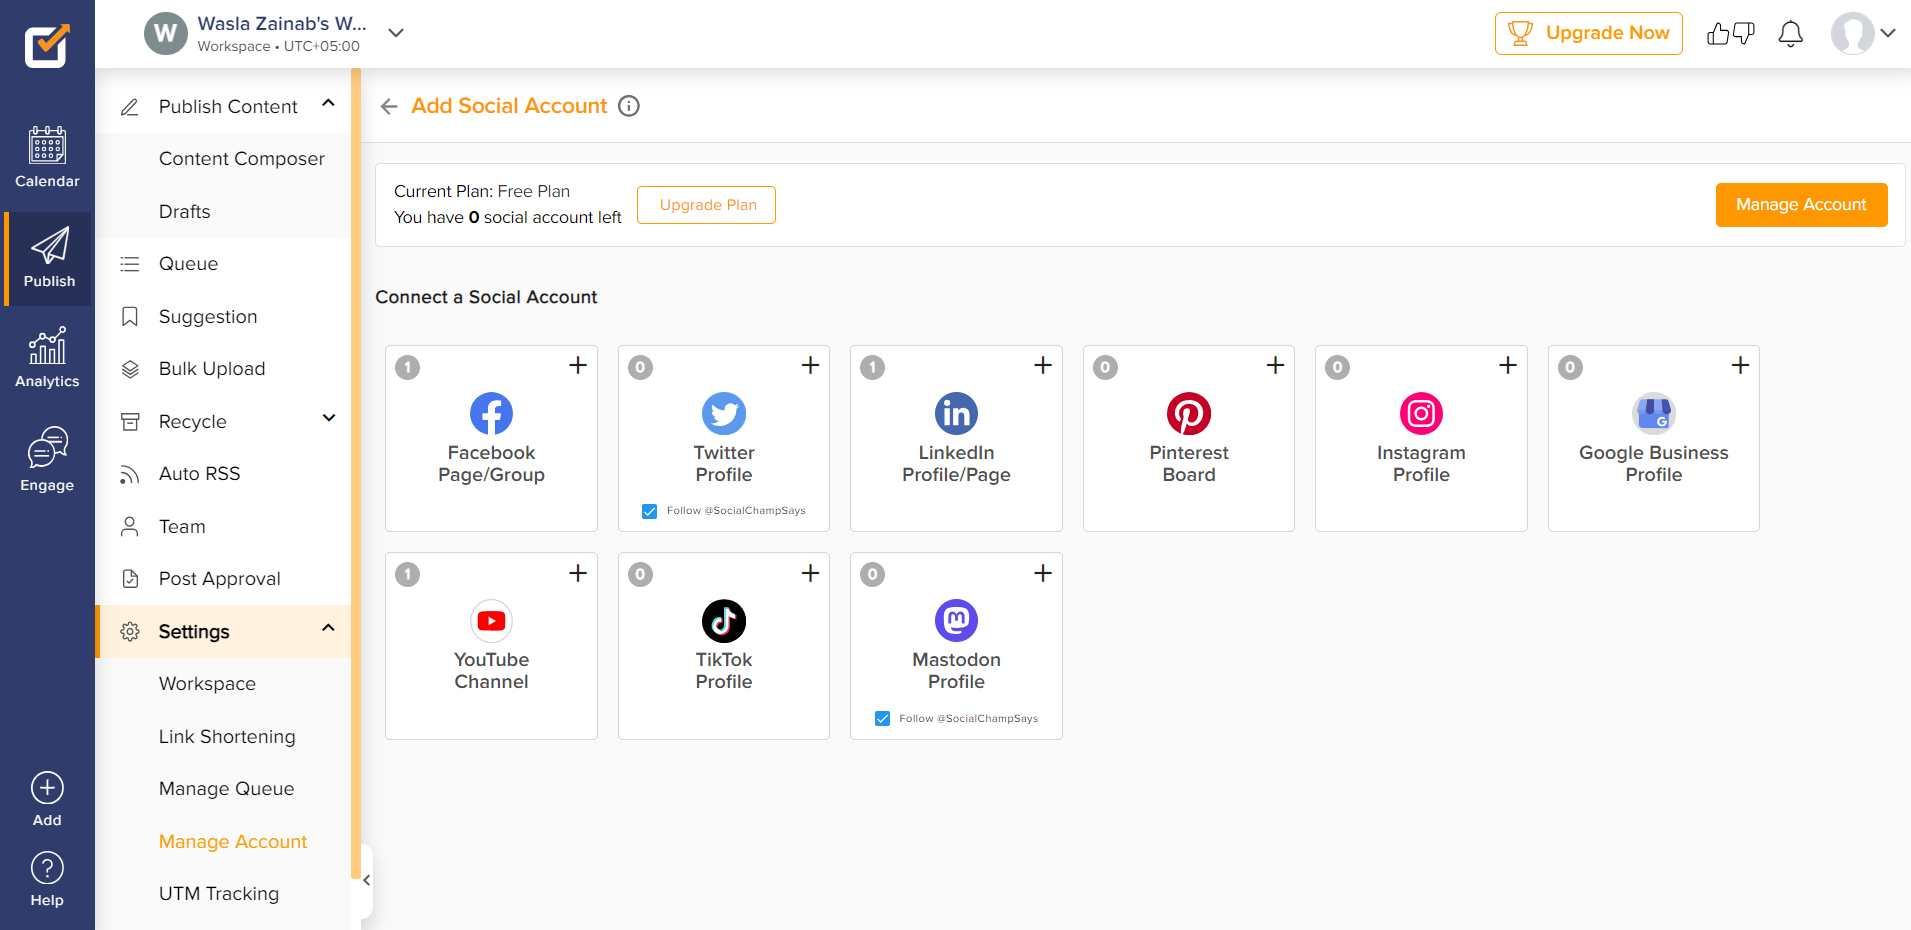Collapse the Publish Content section chevron
Viewport: 1911px width, 930px height.
point(328,103)
